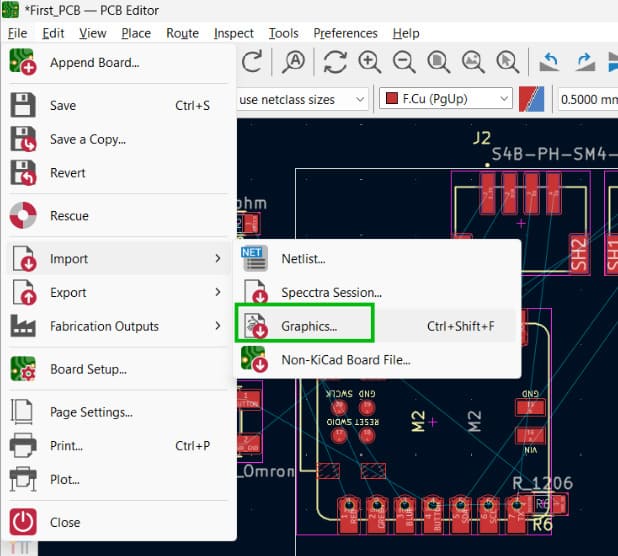The width and height of the screenshot is (618, 556).
Task: Expand the Export submenu arrow
Action: (218, 292)
